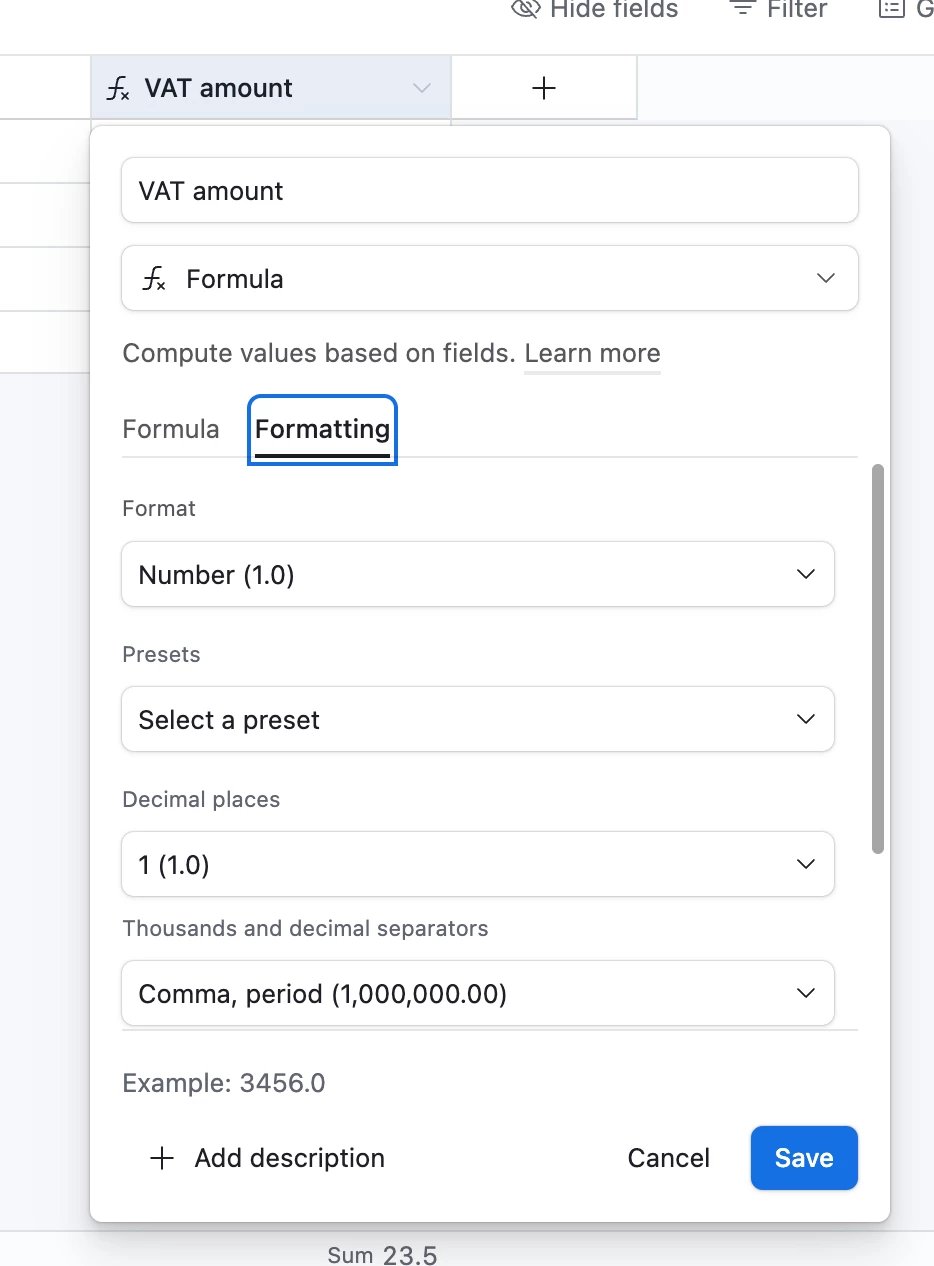Click formula icon in VAT amount header
This screenshot has height=1266, width=934.
[x=118, y=89]
